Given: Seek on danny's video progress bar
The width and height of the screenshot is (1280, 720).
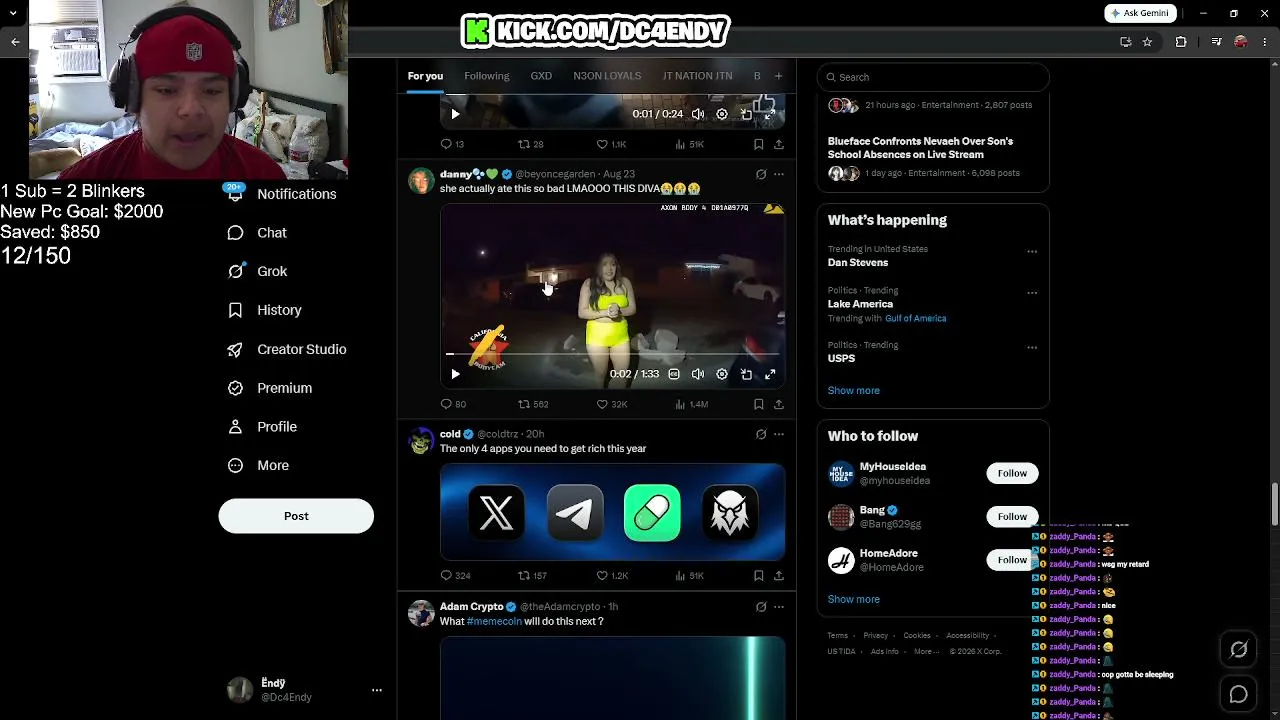Looking at the screenshot, I should (x=612, y=354).
